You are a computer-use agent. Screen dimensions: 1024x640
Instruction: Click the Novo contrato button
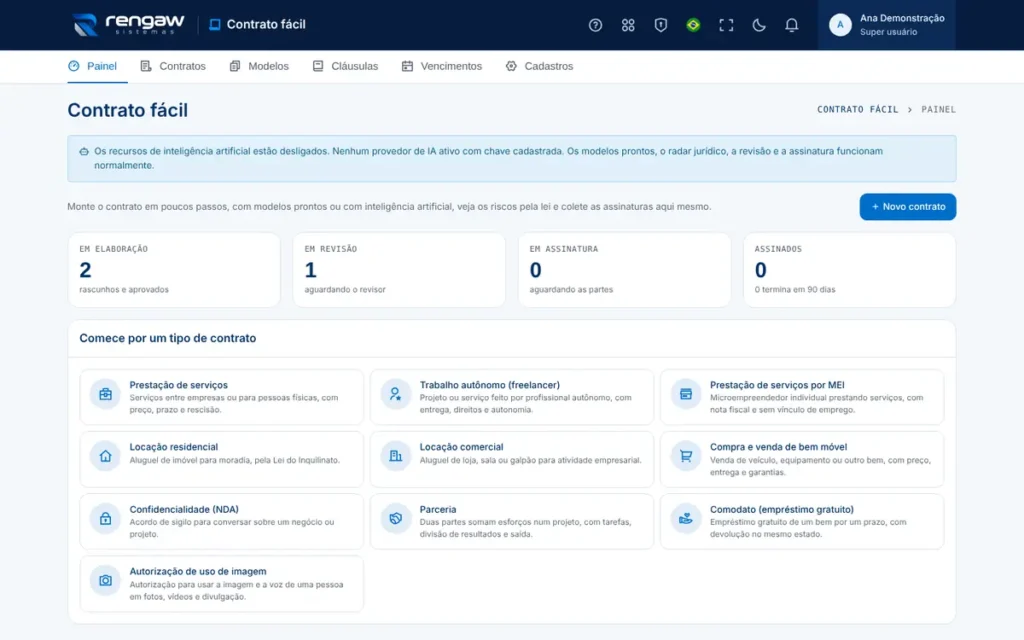[907, 206]
